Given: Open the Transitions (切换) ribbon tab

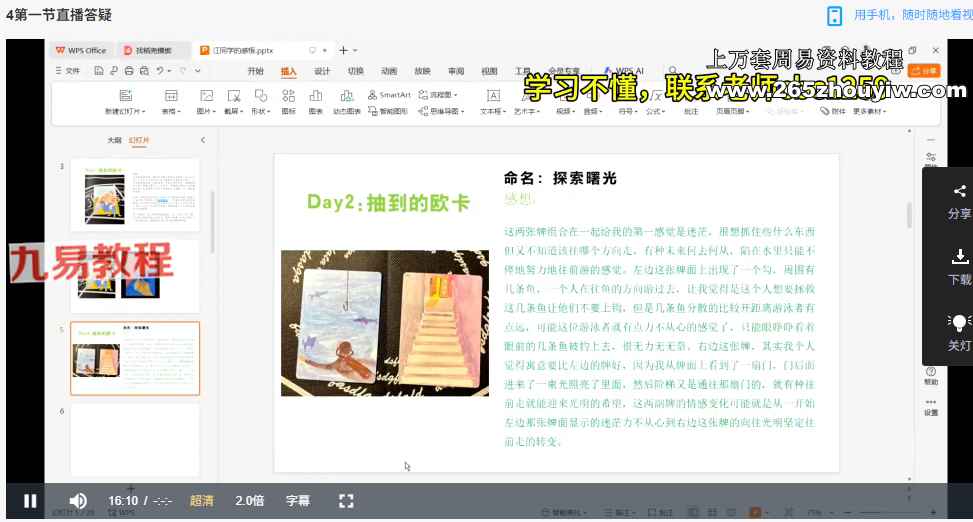Looking at the screenshot, I should [356, 71].
